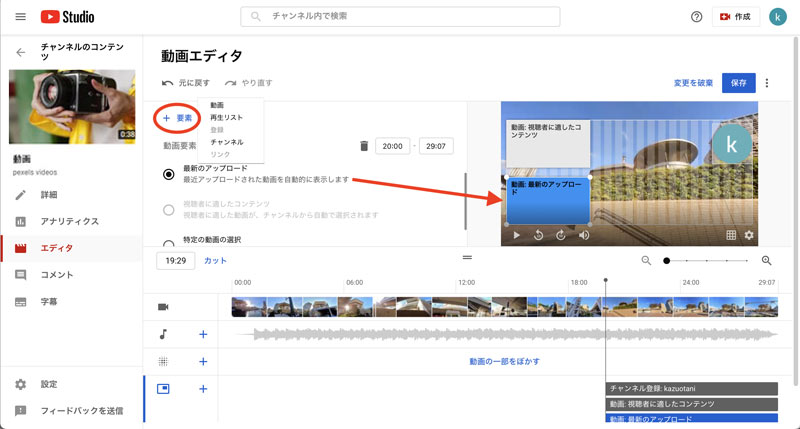Click the timeline playhead marker
The image size is (800, 429).
click(606, 281)
